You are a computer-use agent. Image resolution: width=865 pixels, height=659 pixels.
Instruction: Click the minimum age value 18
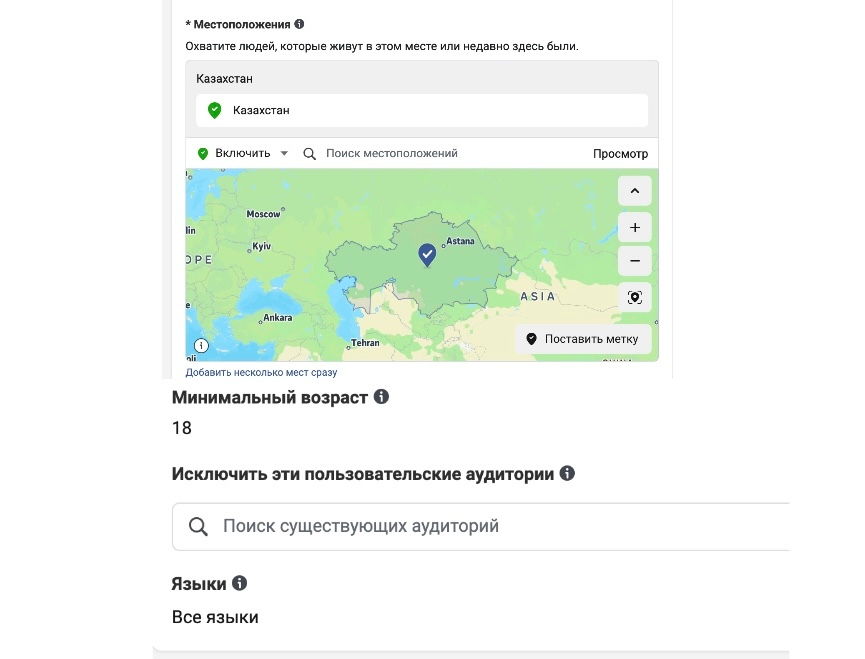[182, 428]
